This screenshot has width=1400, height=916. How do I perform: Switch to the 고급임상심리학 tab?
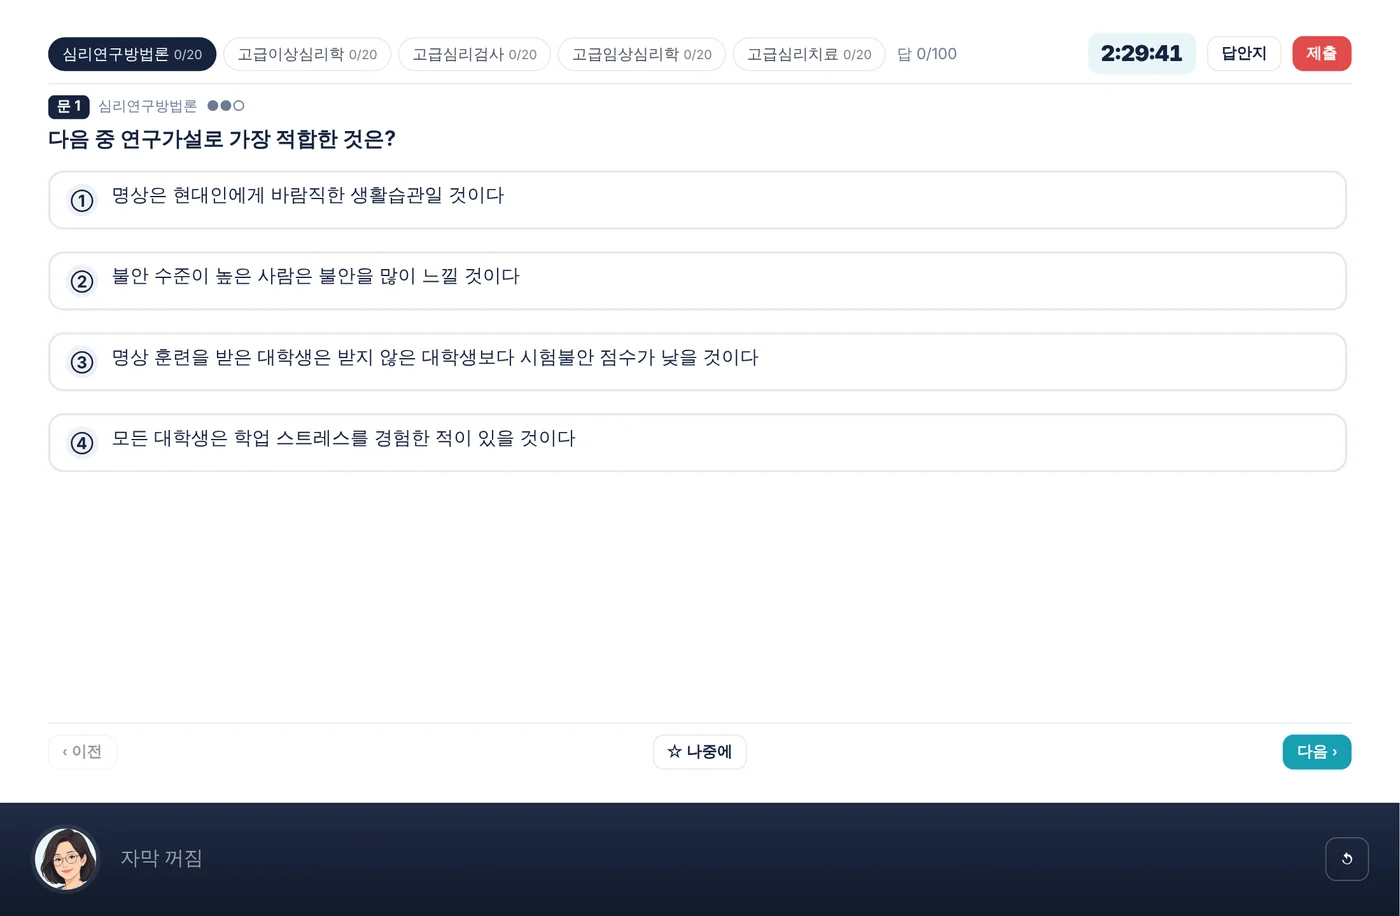click(642, 54)
